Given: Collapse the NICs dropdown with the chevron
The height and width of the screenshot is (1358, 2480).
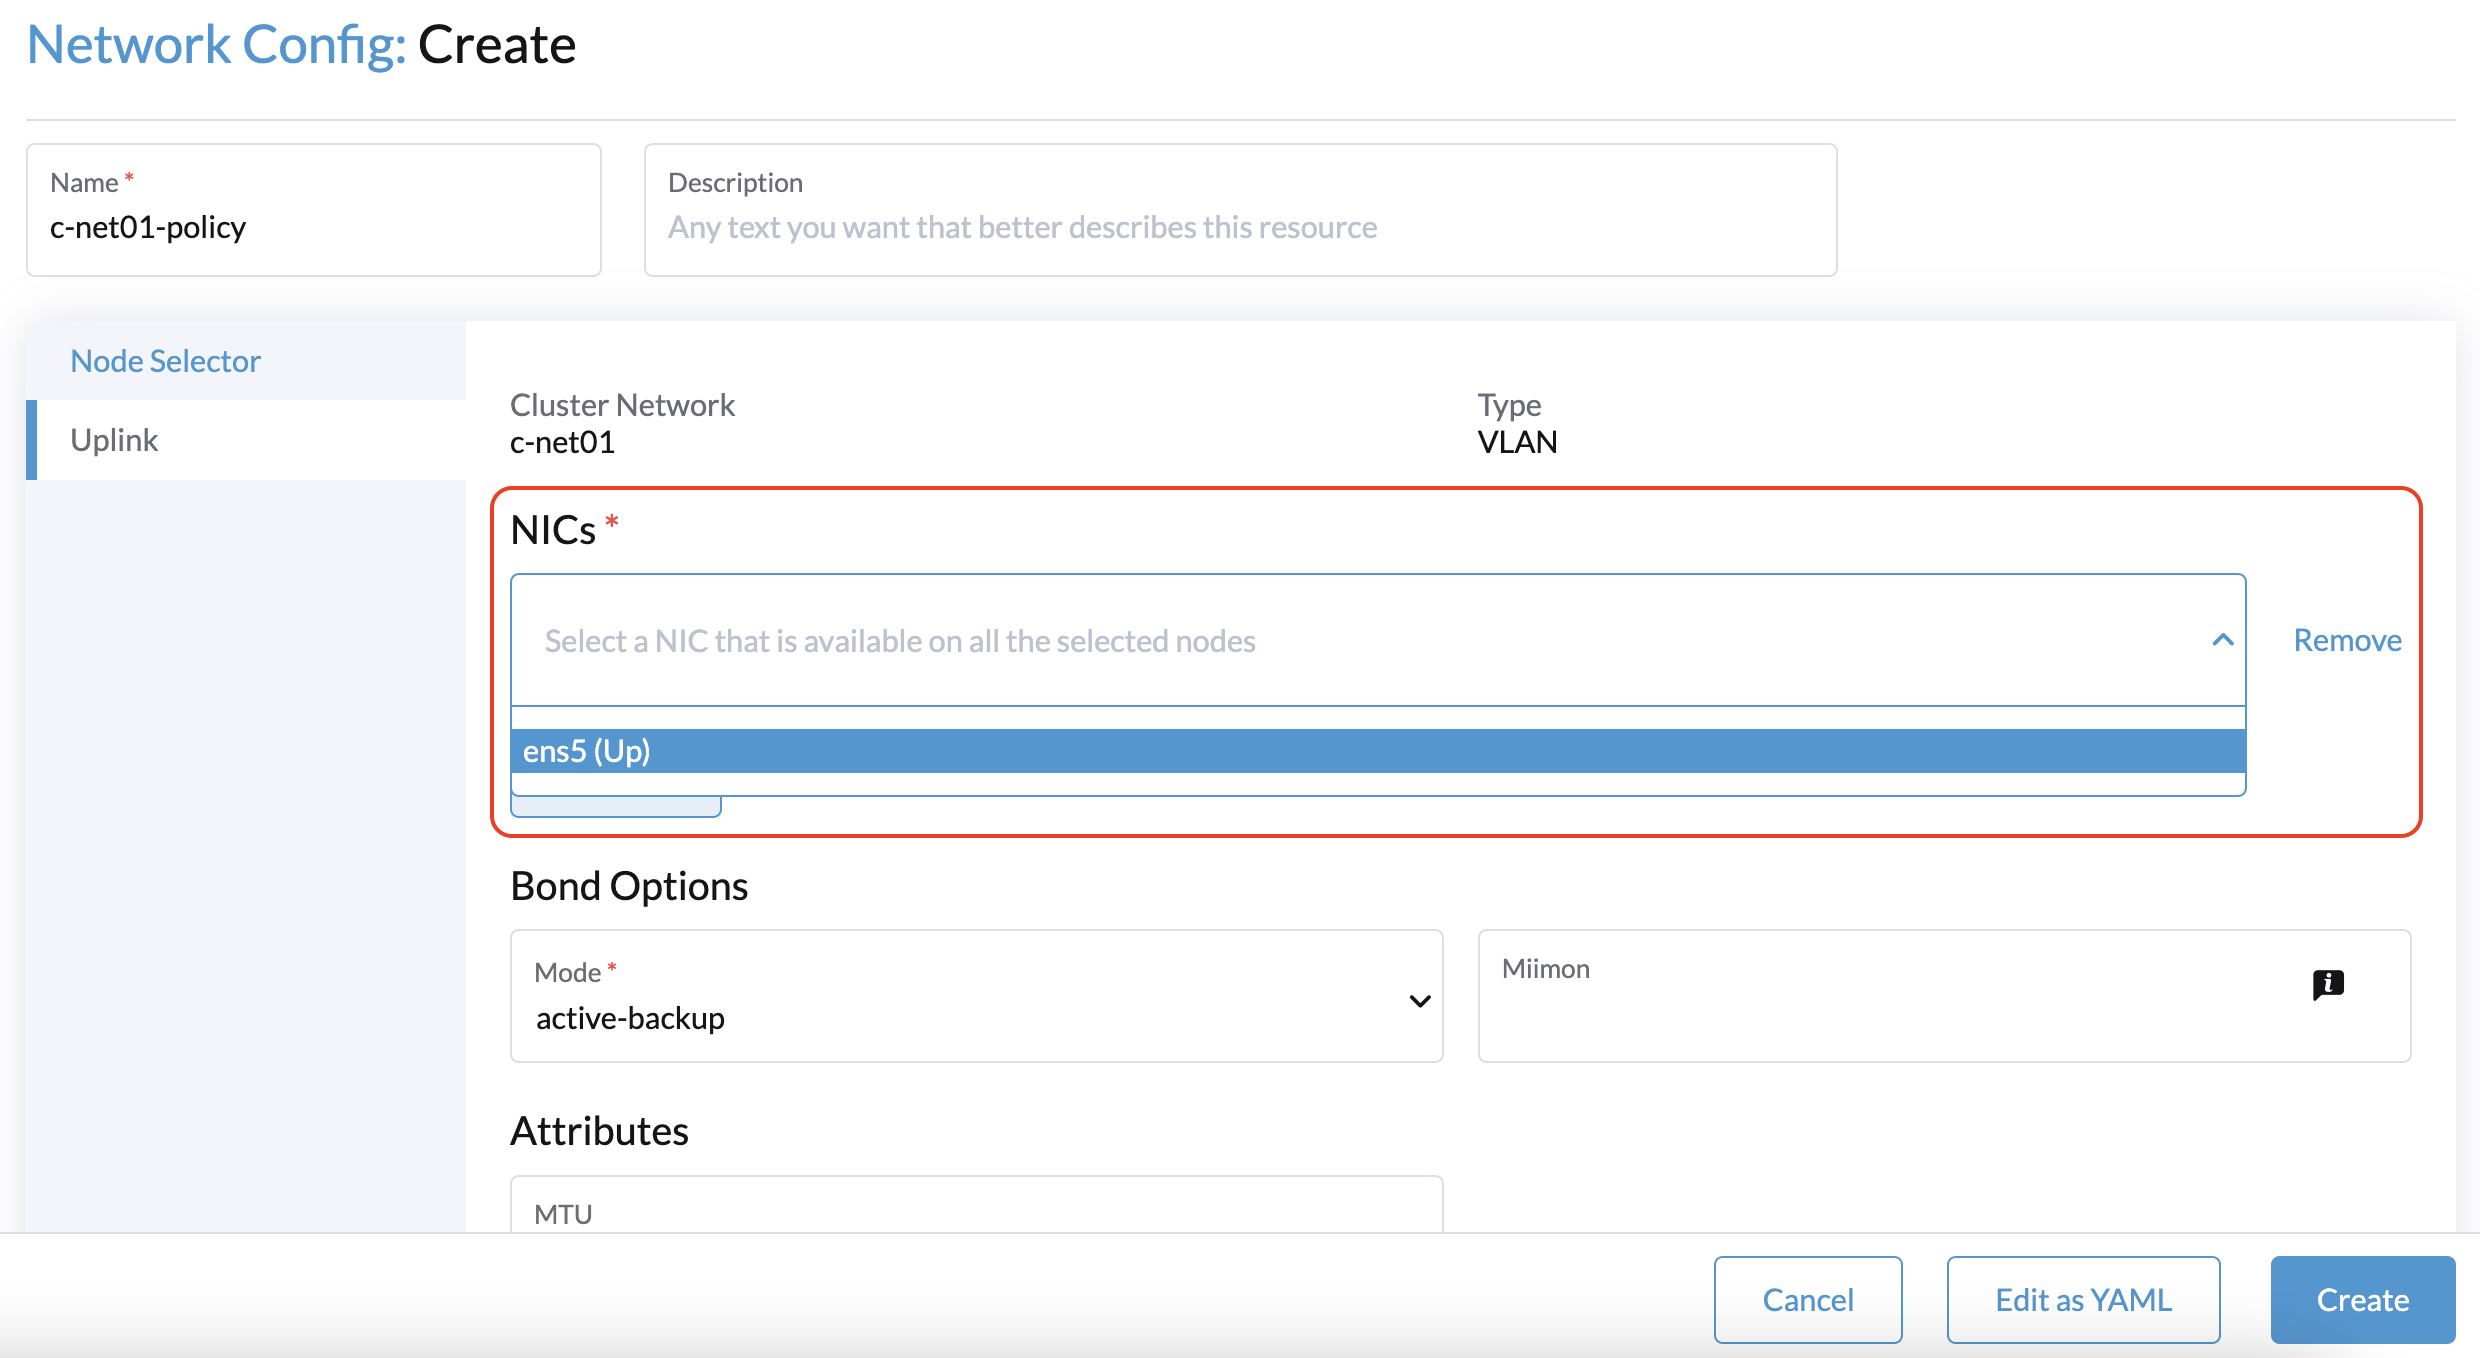Looking at the screenshot, I should pyautogui.click(x=2222, y=640).
